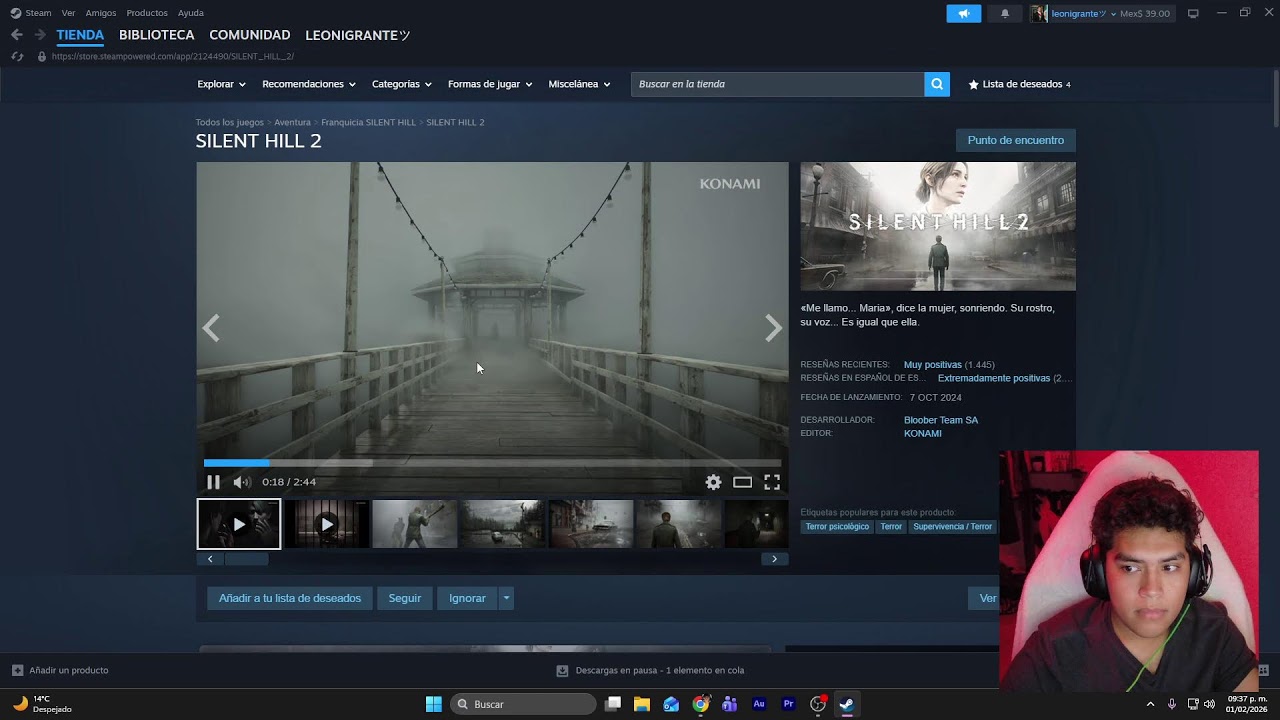
Task: Click the Ignorar button
Action: [467, 598]
